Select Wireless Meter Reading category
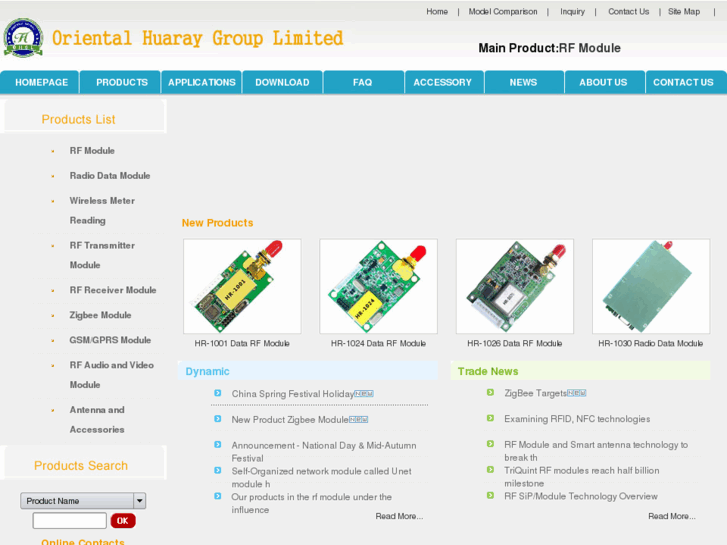 [102, 210]
